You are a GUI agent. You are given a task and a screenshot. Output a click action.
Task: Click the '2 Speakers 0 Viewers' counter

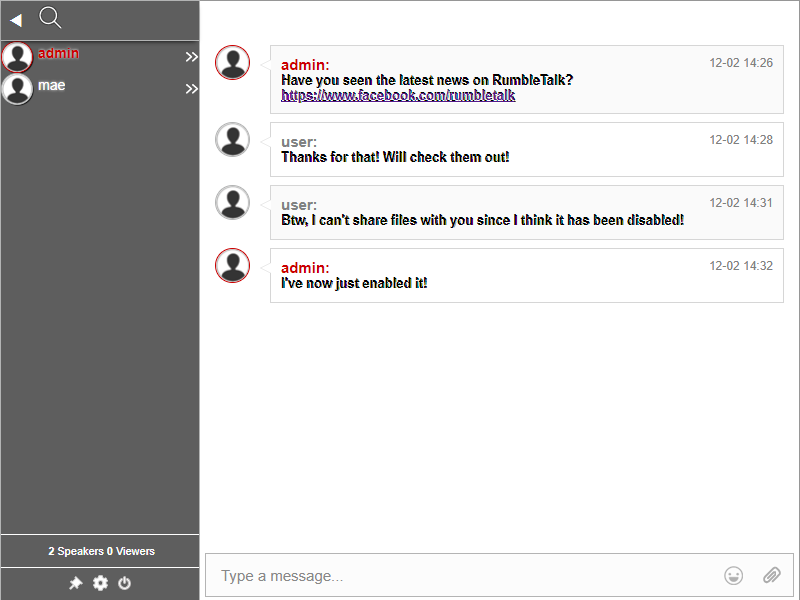pyautogui.click(x=101, y=551)
